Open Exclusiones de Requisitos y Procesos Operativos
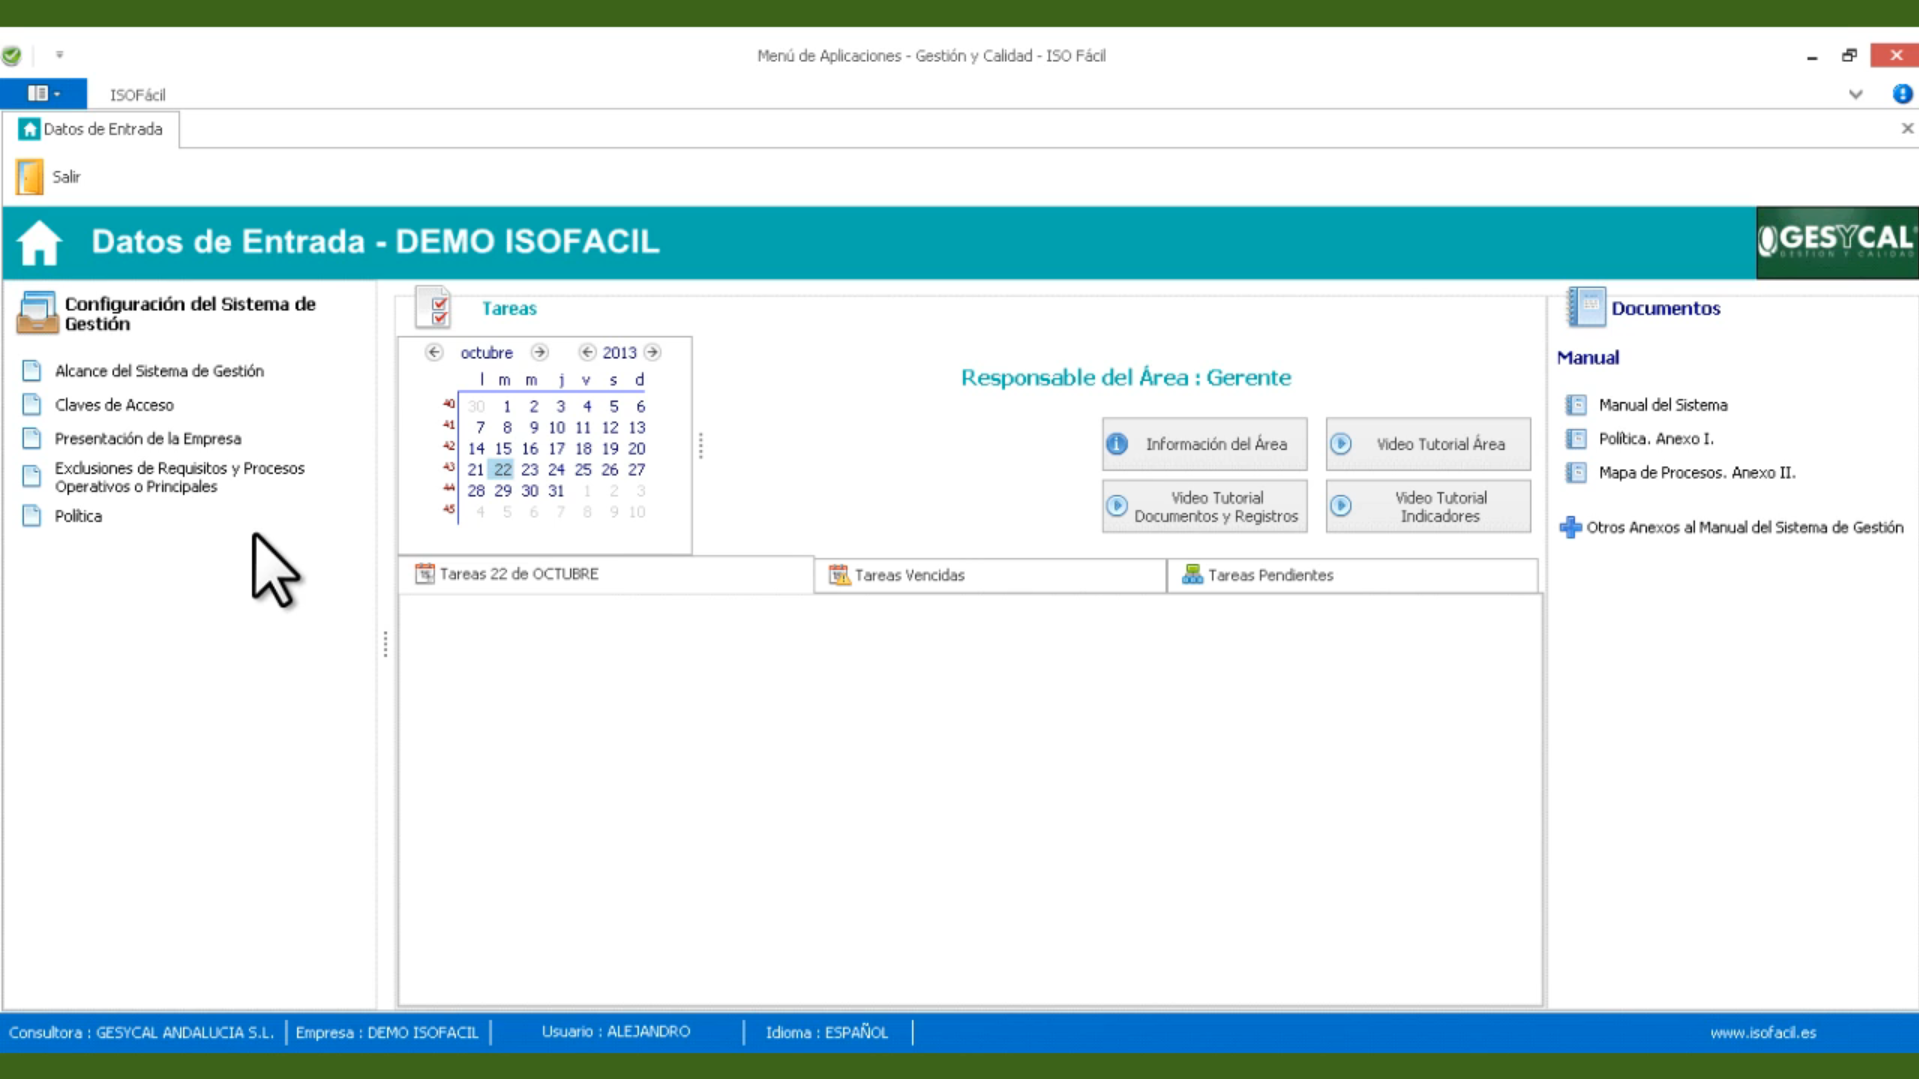1919x1079 pixels. (x=180, y=477)
